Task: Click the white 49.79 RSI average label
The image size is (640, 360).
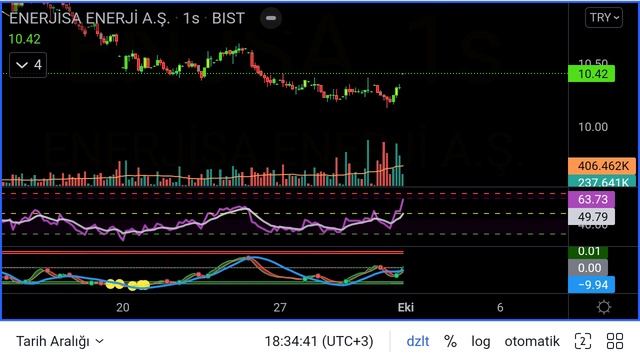Action: pos(591,217)
